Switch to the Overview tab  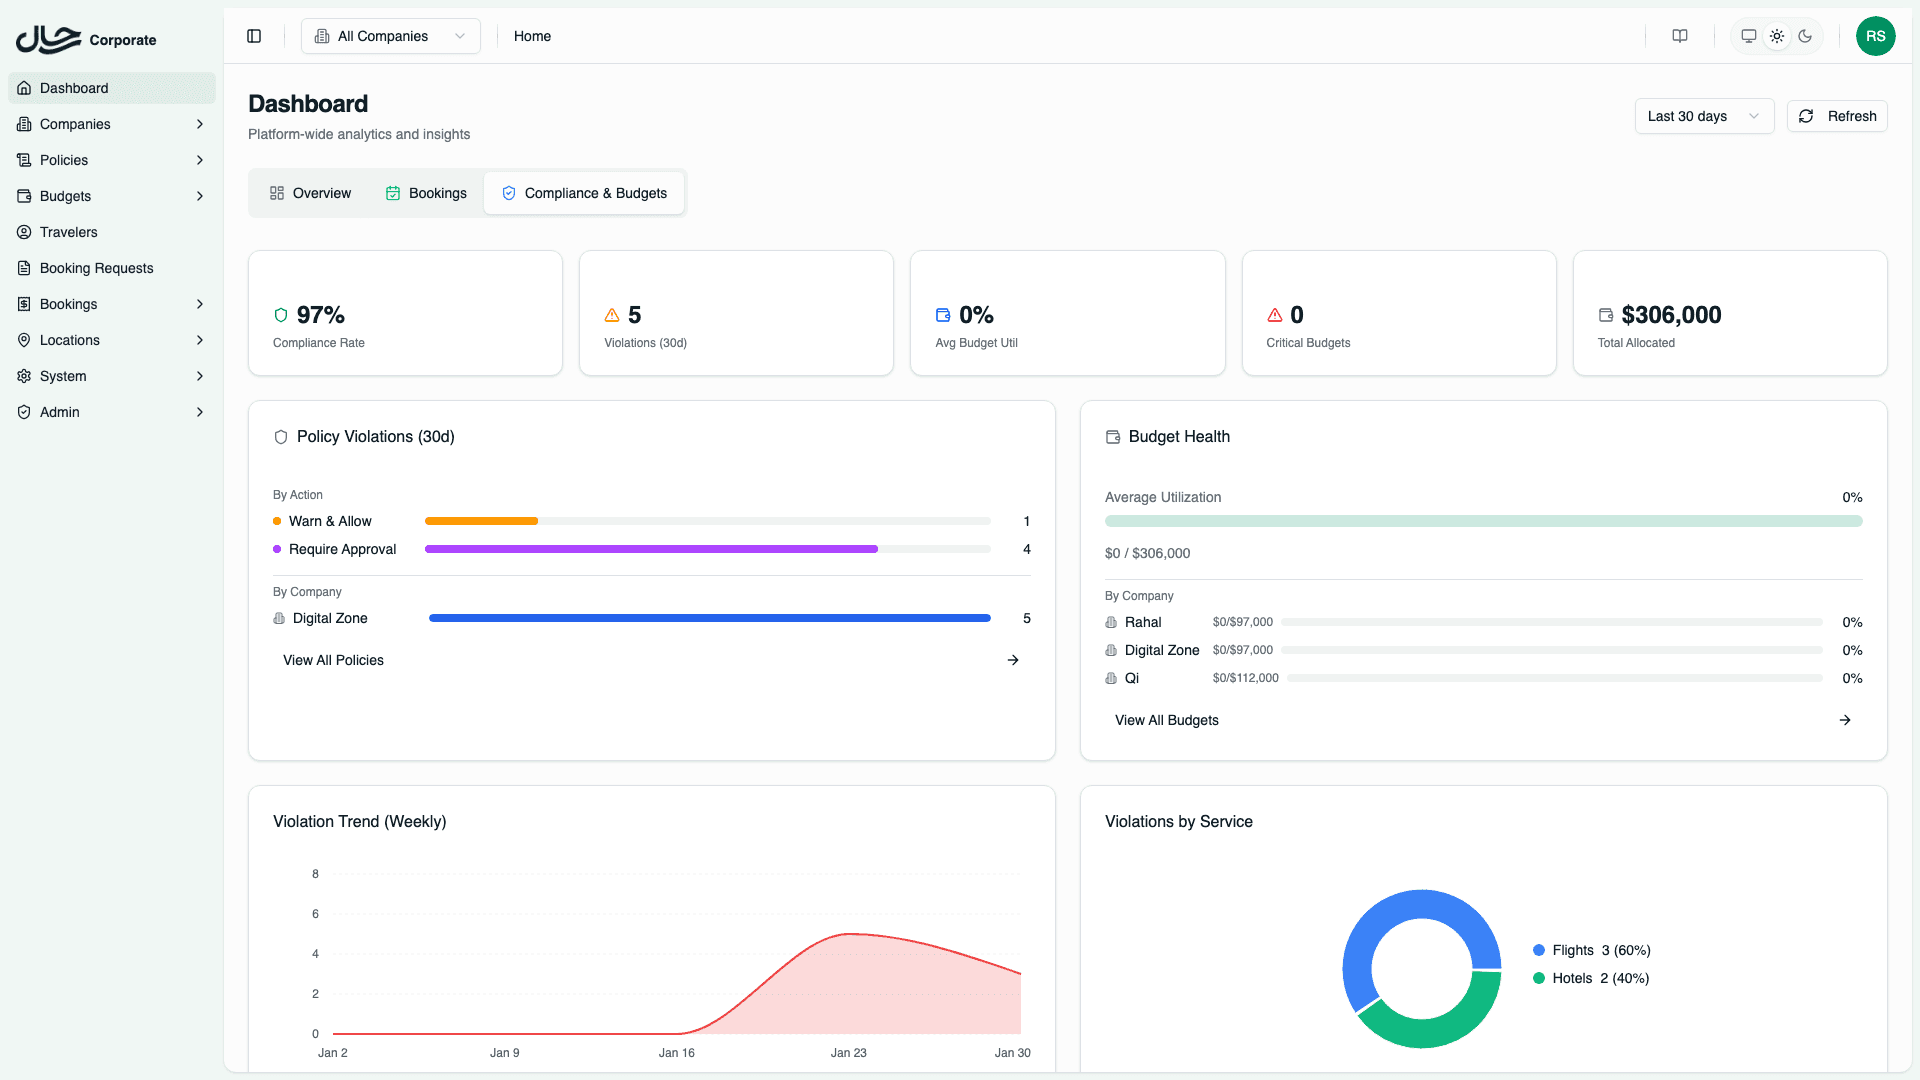[310, 193]
